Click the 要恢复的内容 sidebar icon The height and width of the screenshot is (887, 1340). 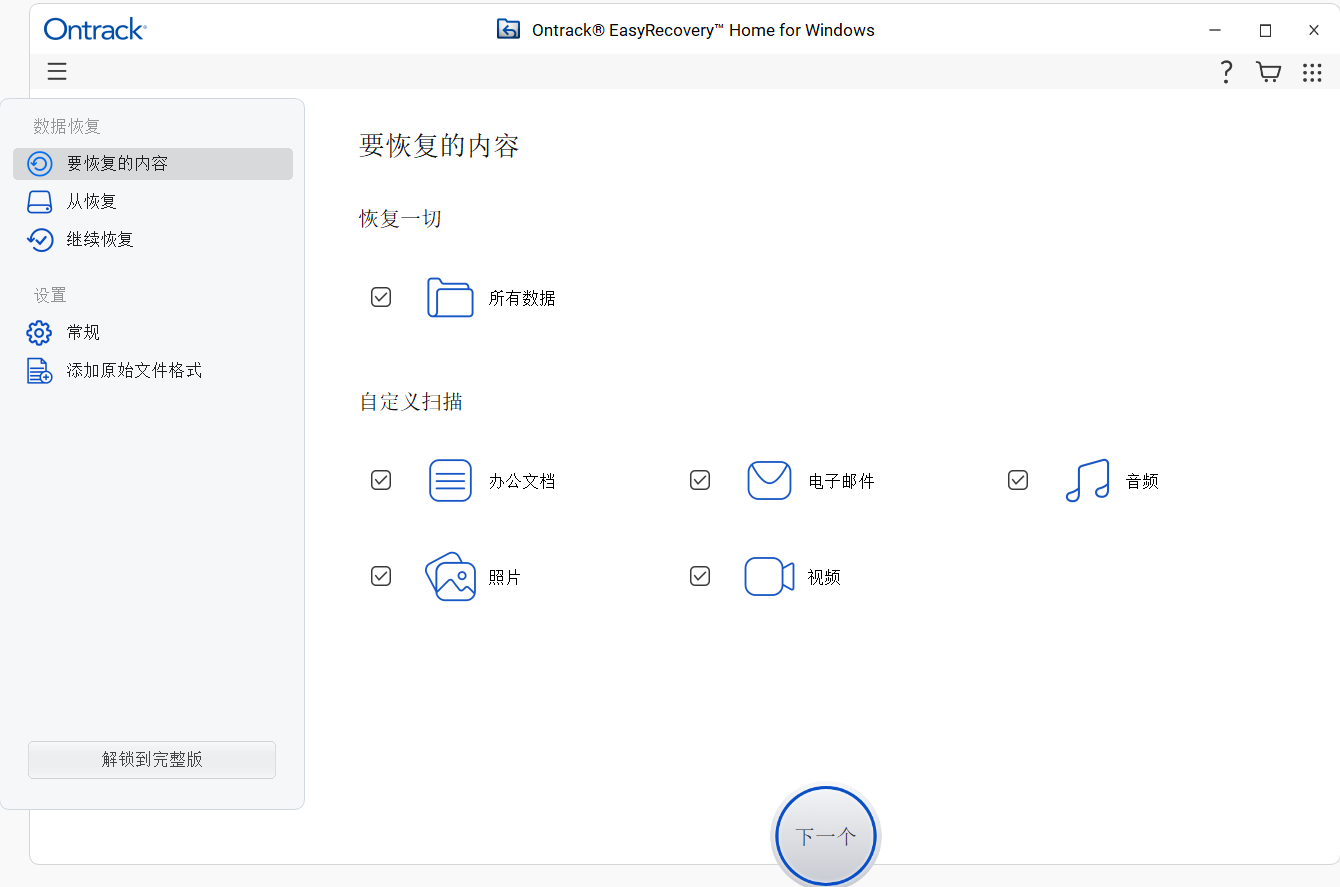coord(40,164)
